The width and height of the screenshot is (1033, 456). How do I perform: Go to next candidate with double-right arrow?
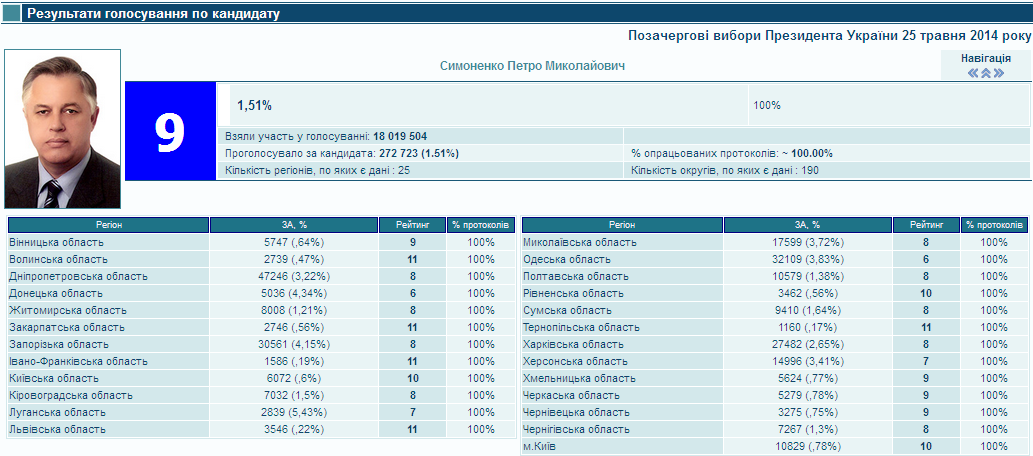click(998, 73)
